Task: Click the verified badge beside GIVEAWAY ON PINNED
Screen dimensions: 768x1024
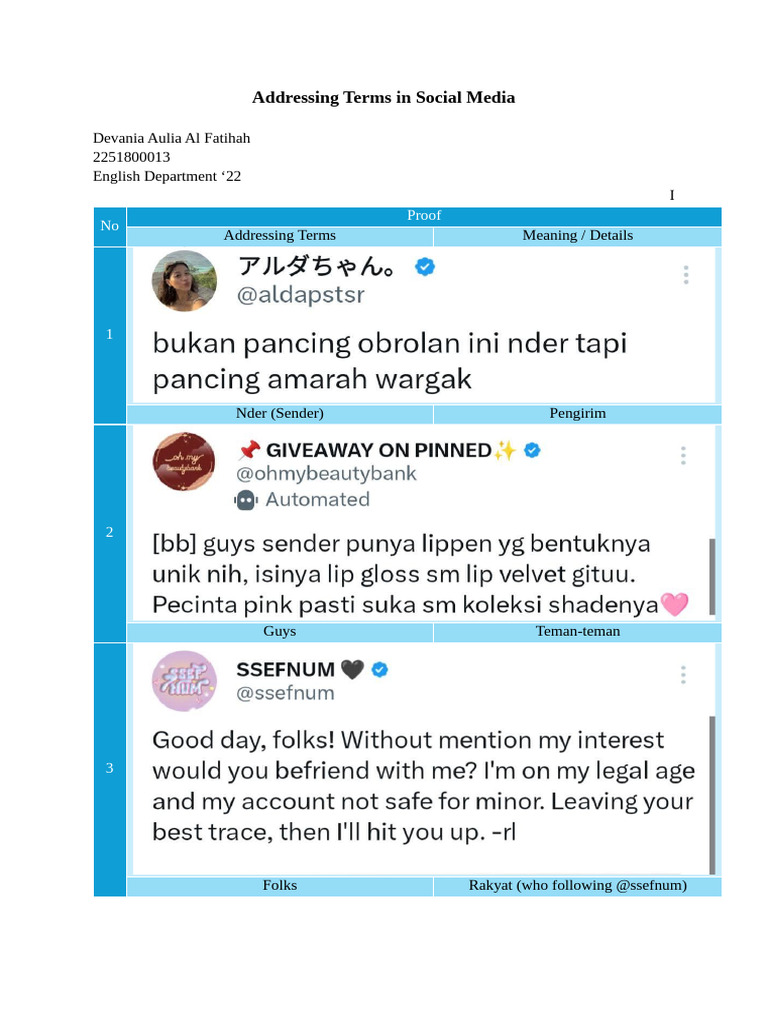Action: point(532,450)
